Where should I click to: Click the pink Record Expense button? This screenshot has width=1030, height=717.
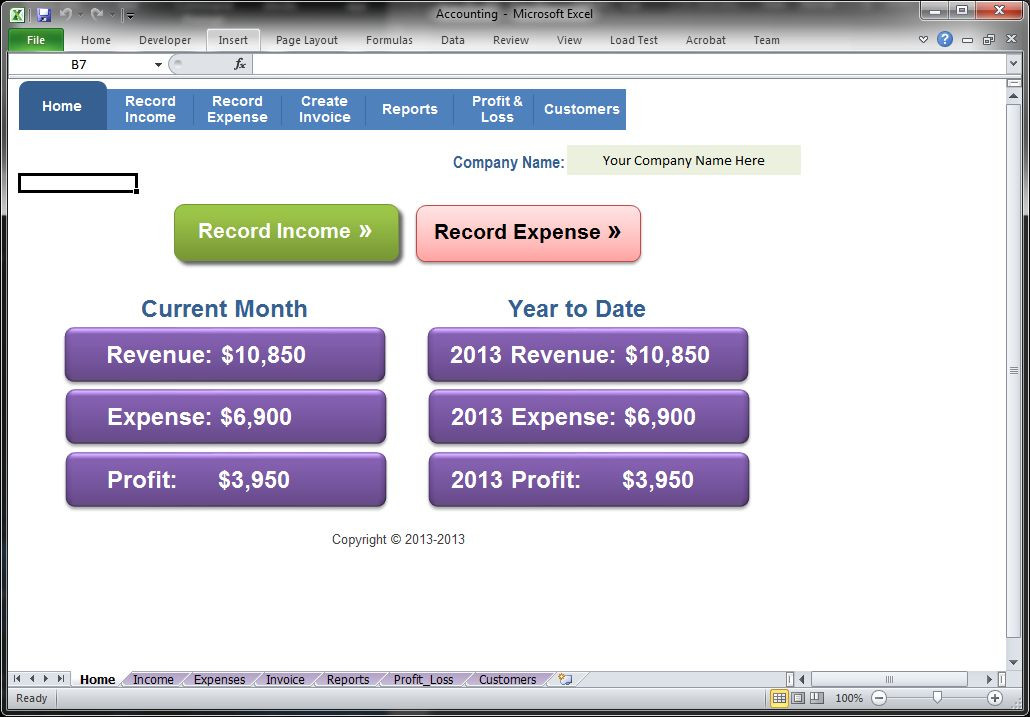pyautogui.click(x=528, y=233)
